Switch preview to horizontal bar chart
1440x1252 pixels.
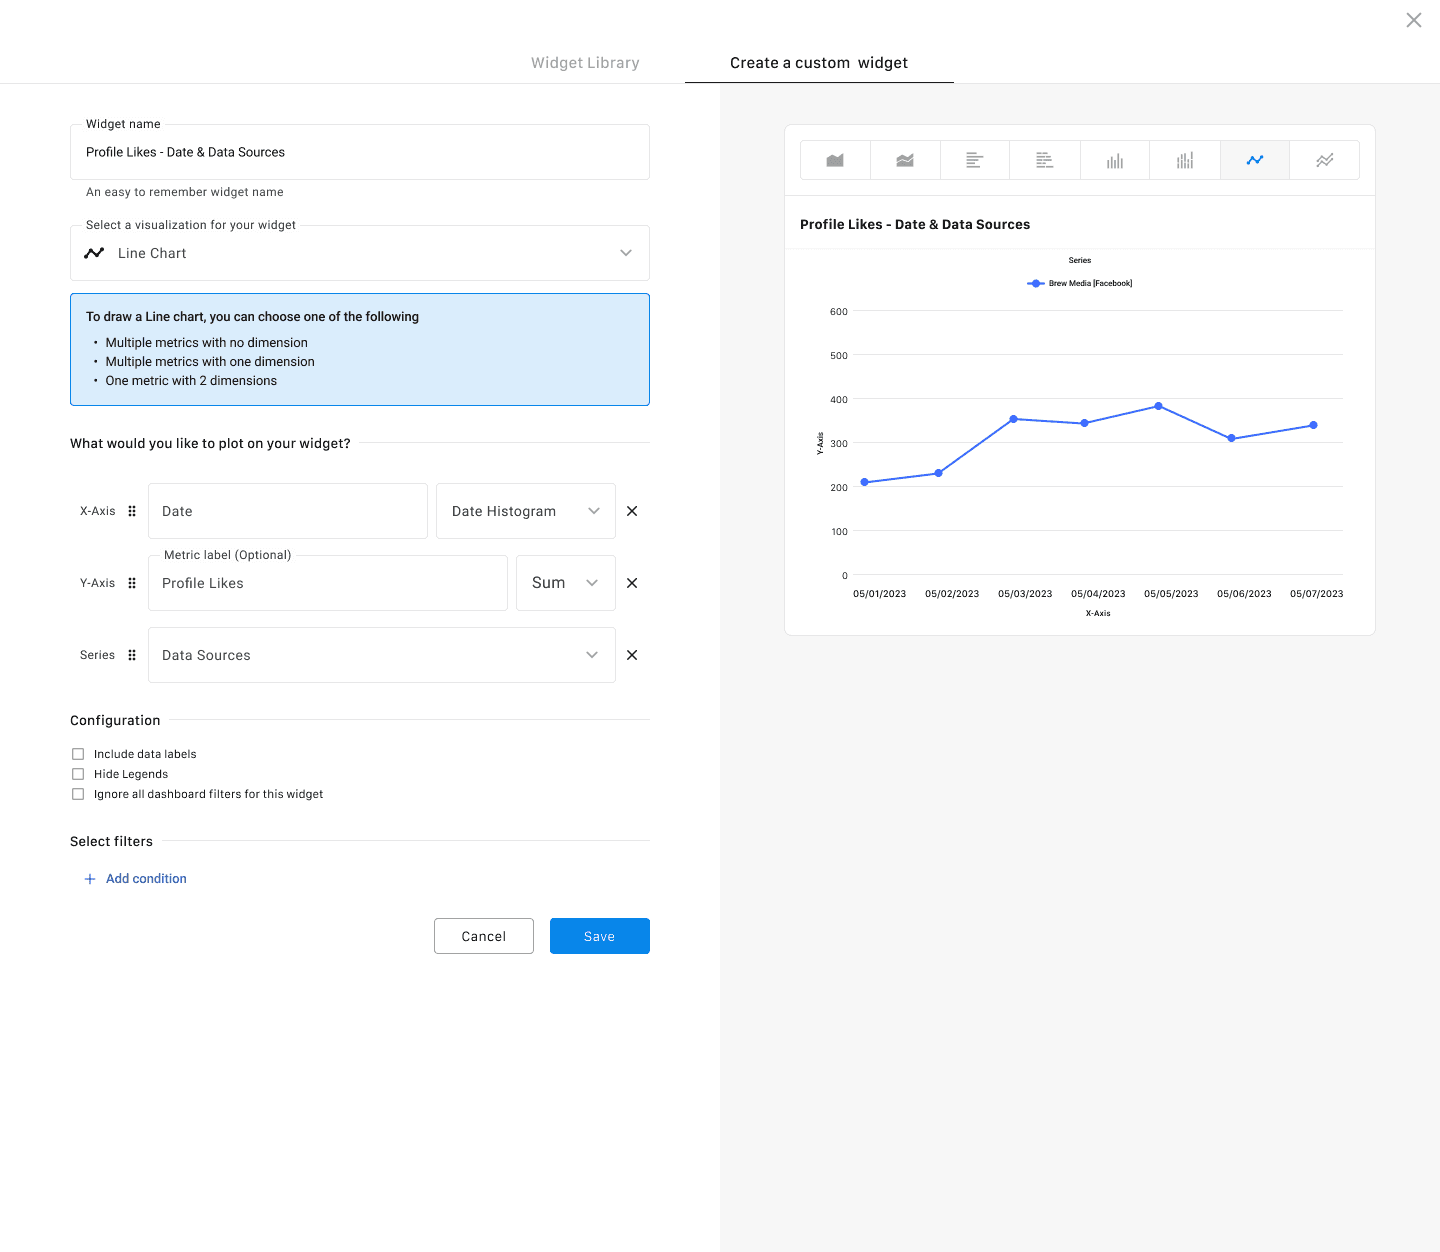click(975, 160)
